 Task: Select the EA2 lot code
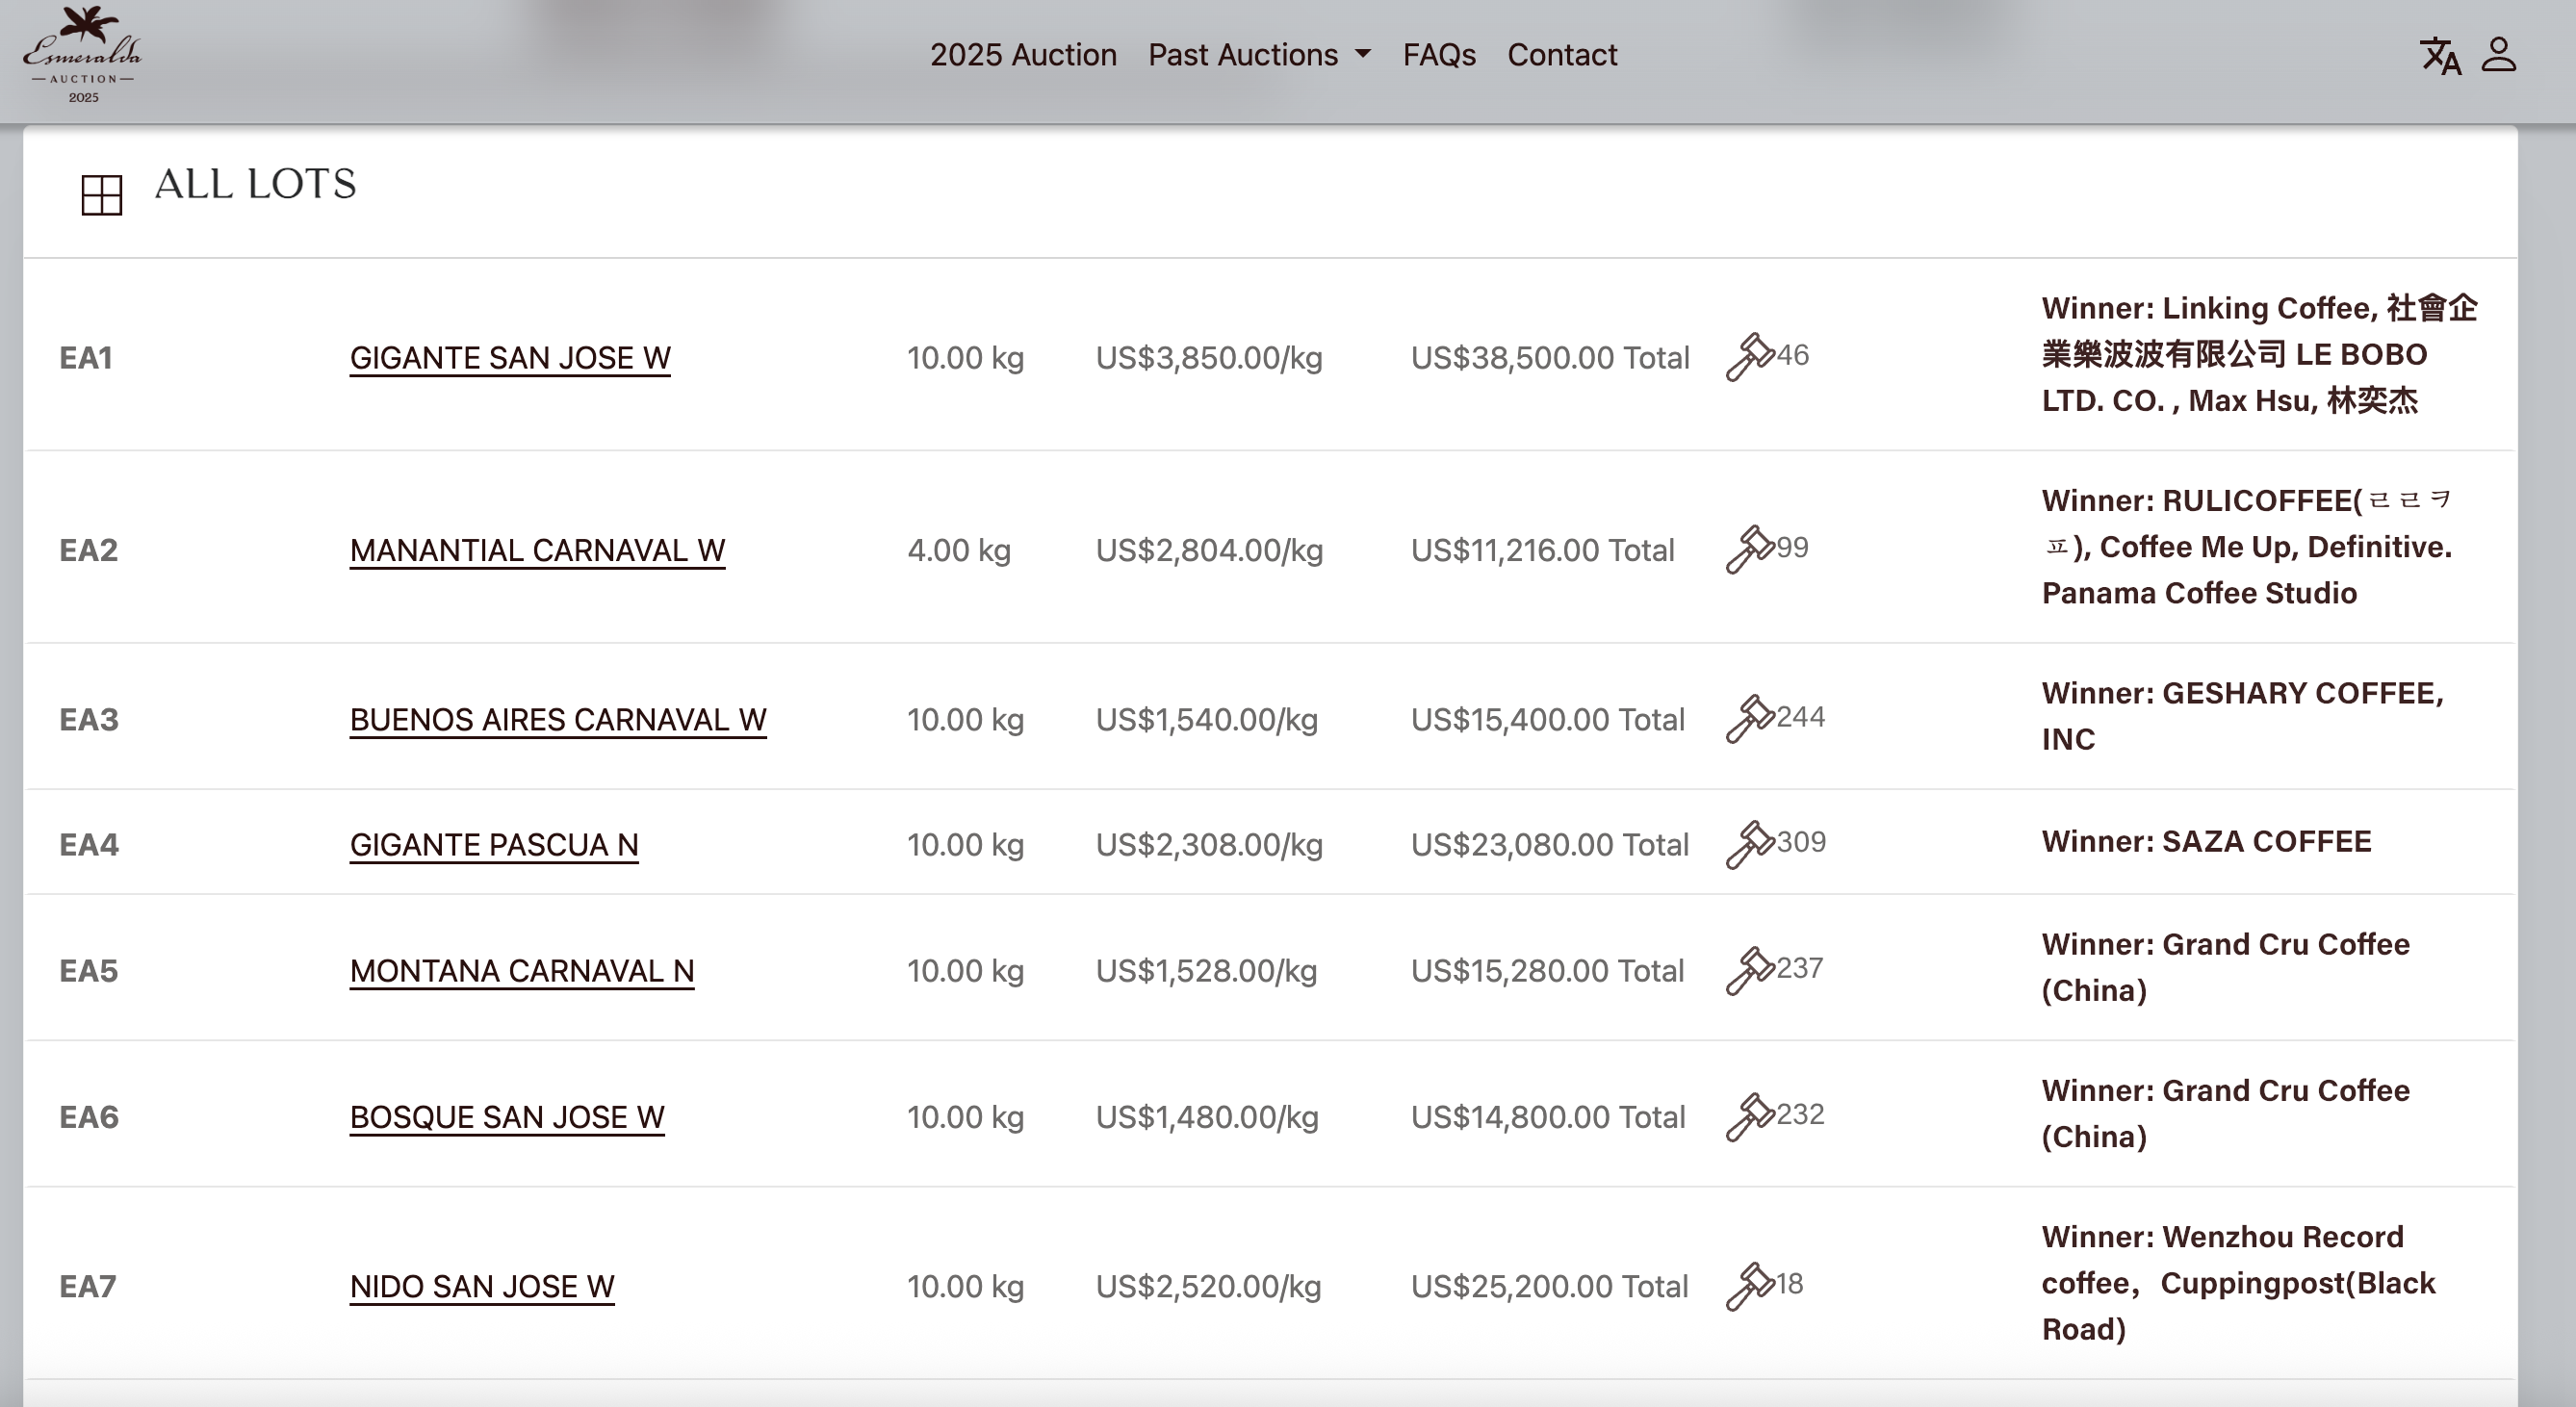[x=89, y=550]
